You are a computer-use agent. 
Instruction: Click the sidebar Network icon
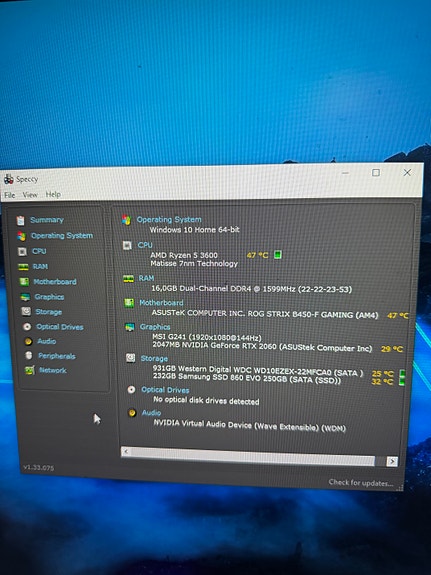[x=30, y=370]
